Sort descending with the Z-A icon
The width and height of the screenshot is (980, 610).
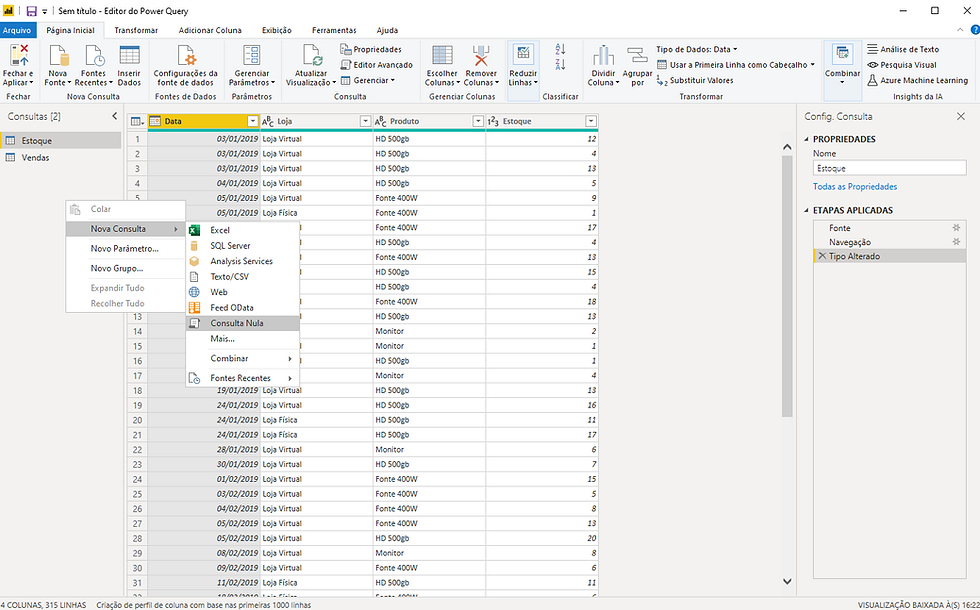(x=560, y=64)
